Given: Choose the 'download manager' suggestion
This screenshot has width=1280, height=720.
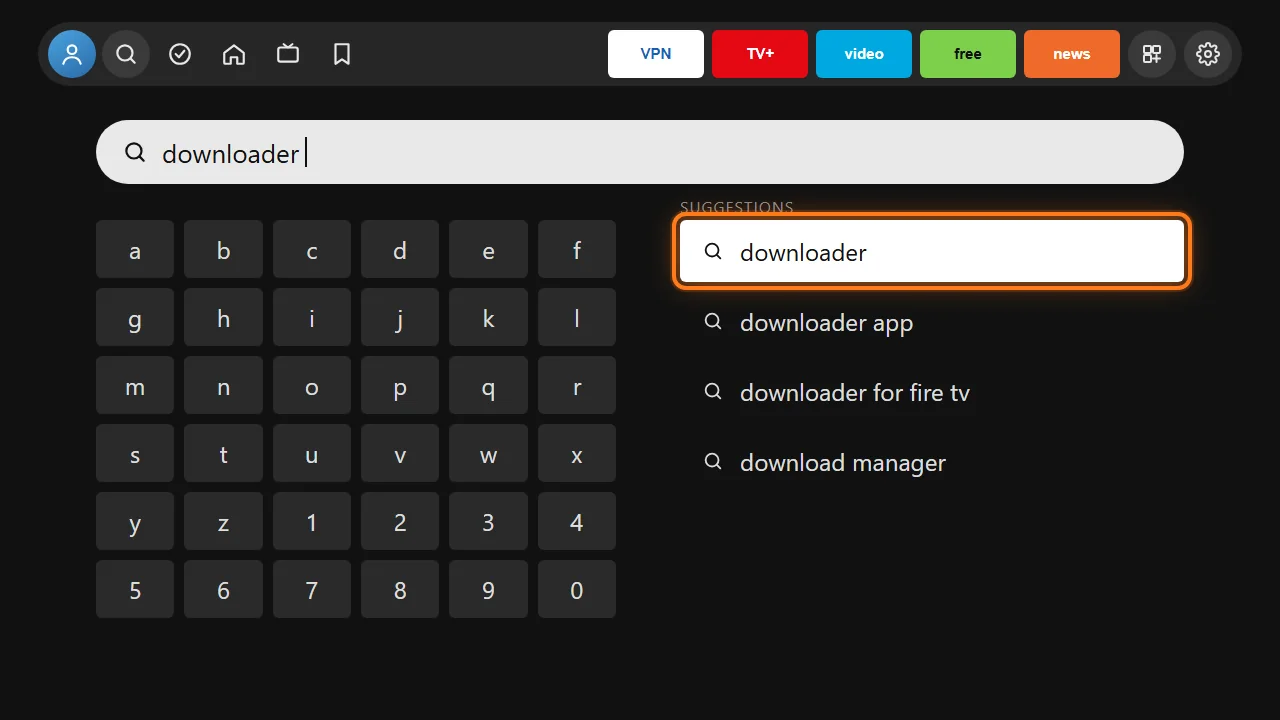Looking at the screenshot, I should [932, 462].
